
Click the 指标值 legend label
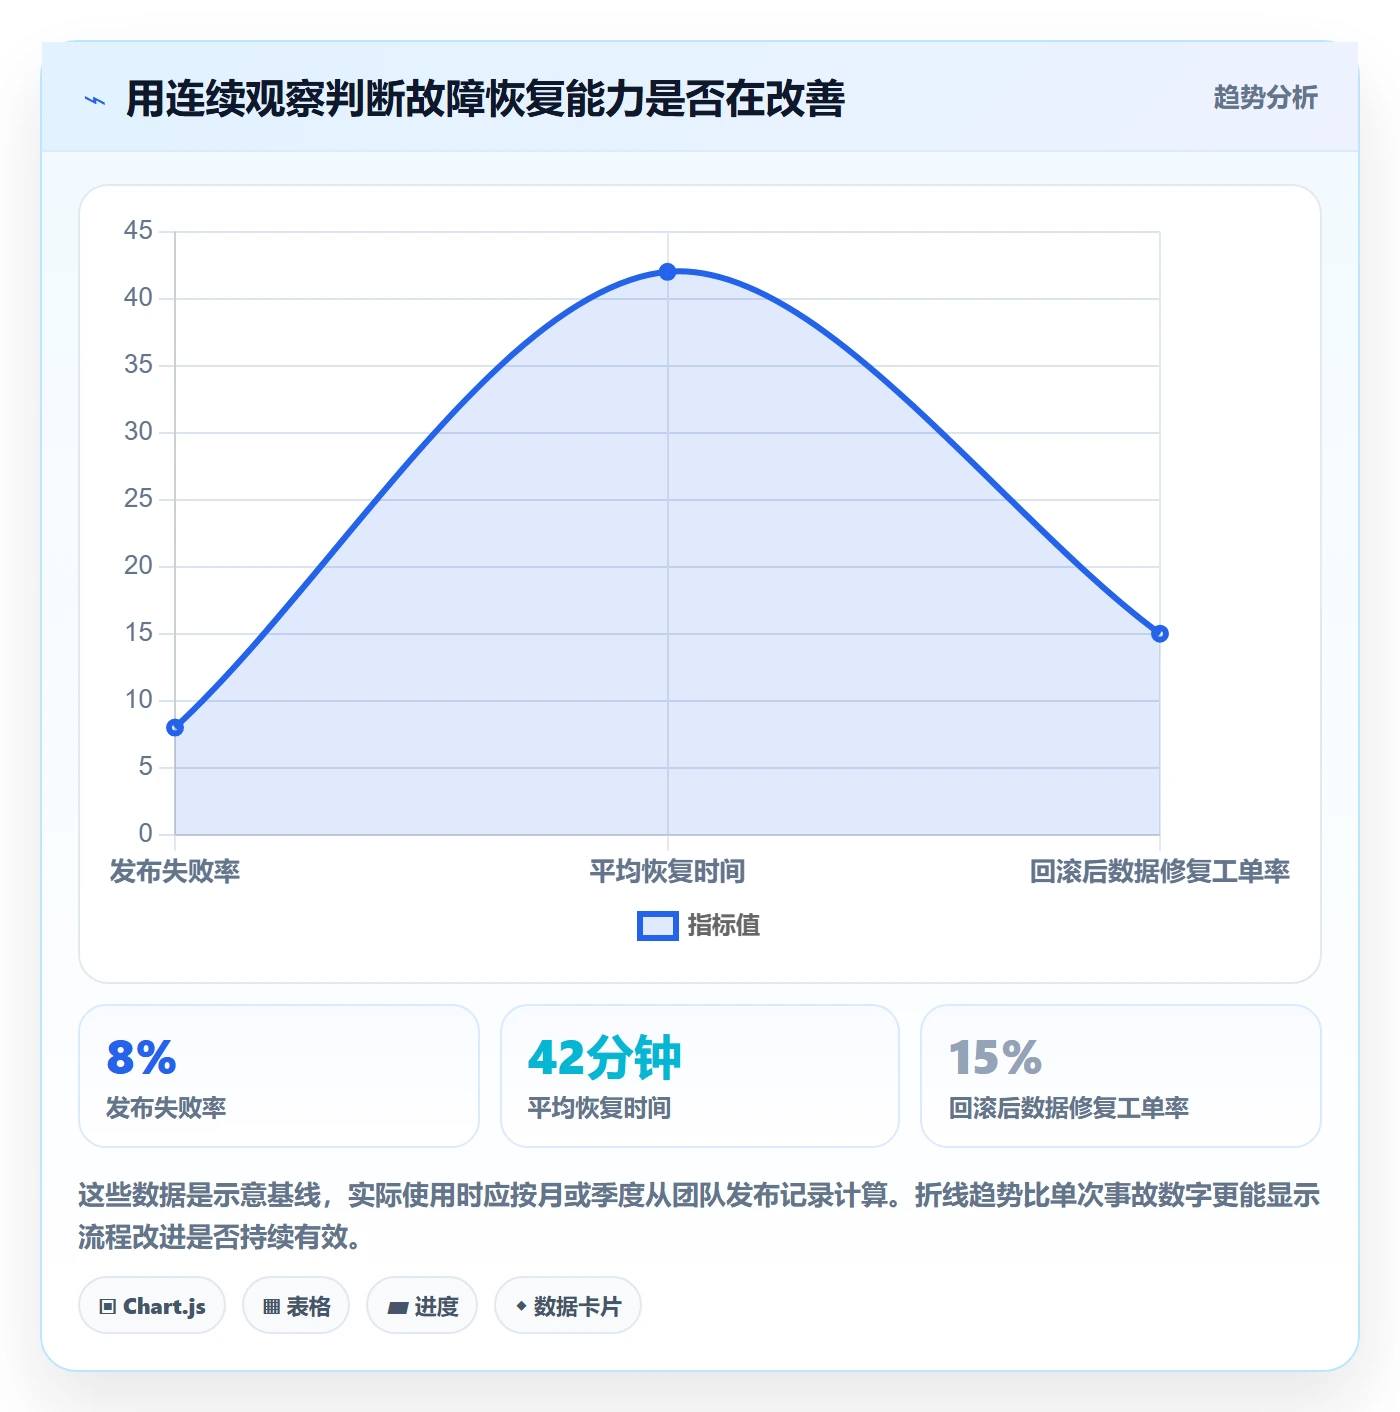[x=724, y=926]
